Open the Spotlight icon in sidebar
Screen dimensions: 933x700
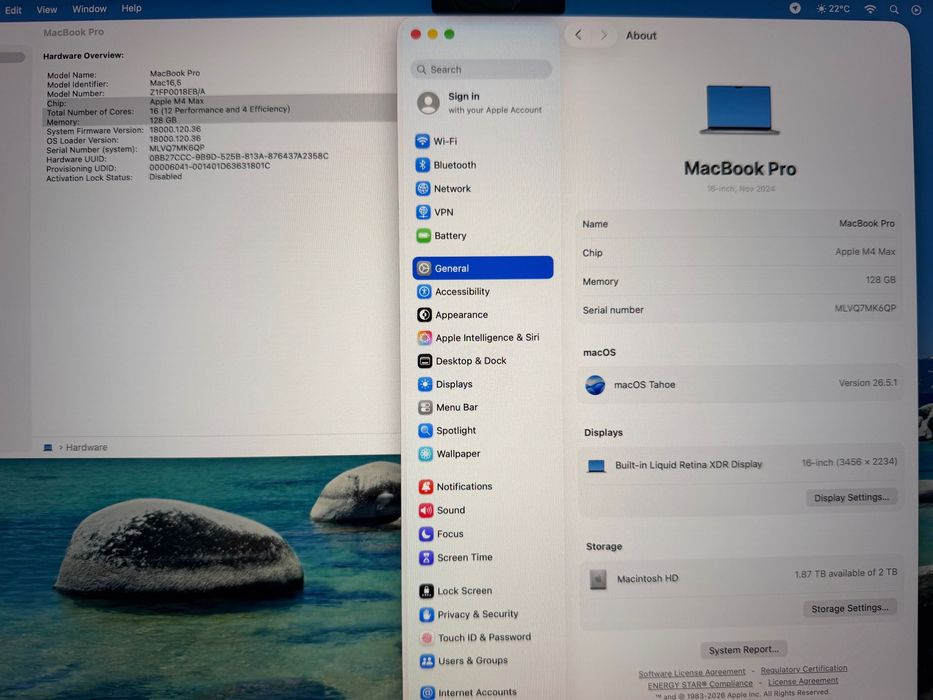(x=425, y=430)
